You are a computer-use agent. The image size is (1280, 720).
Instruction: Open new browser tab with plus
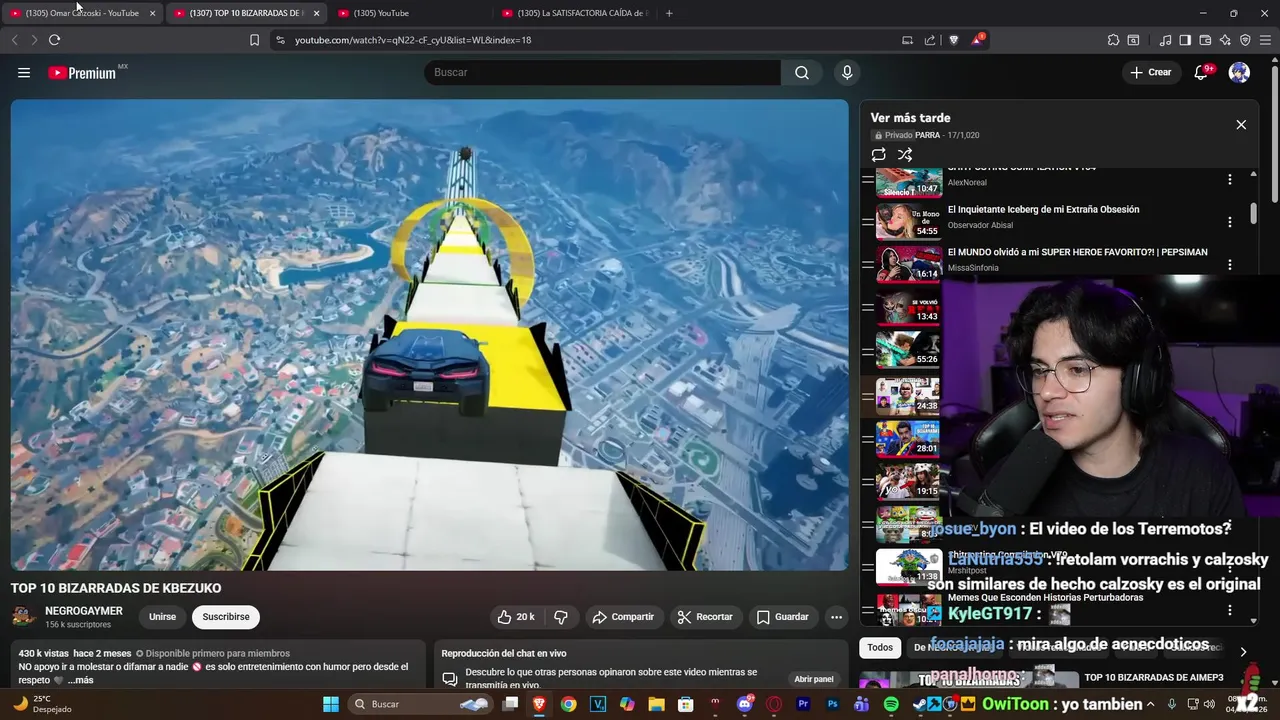click(x=669, y=13)
